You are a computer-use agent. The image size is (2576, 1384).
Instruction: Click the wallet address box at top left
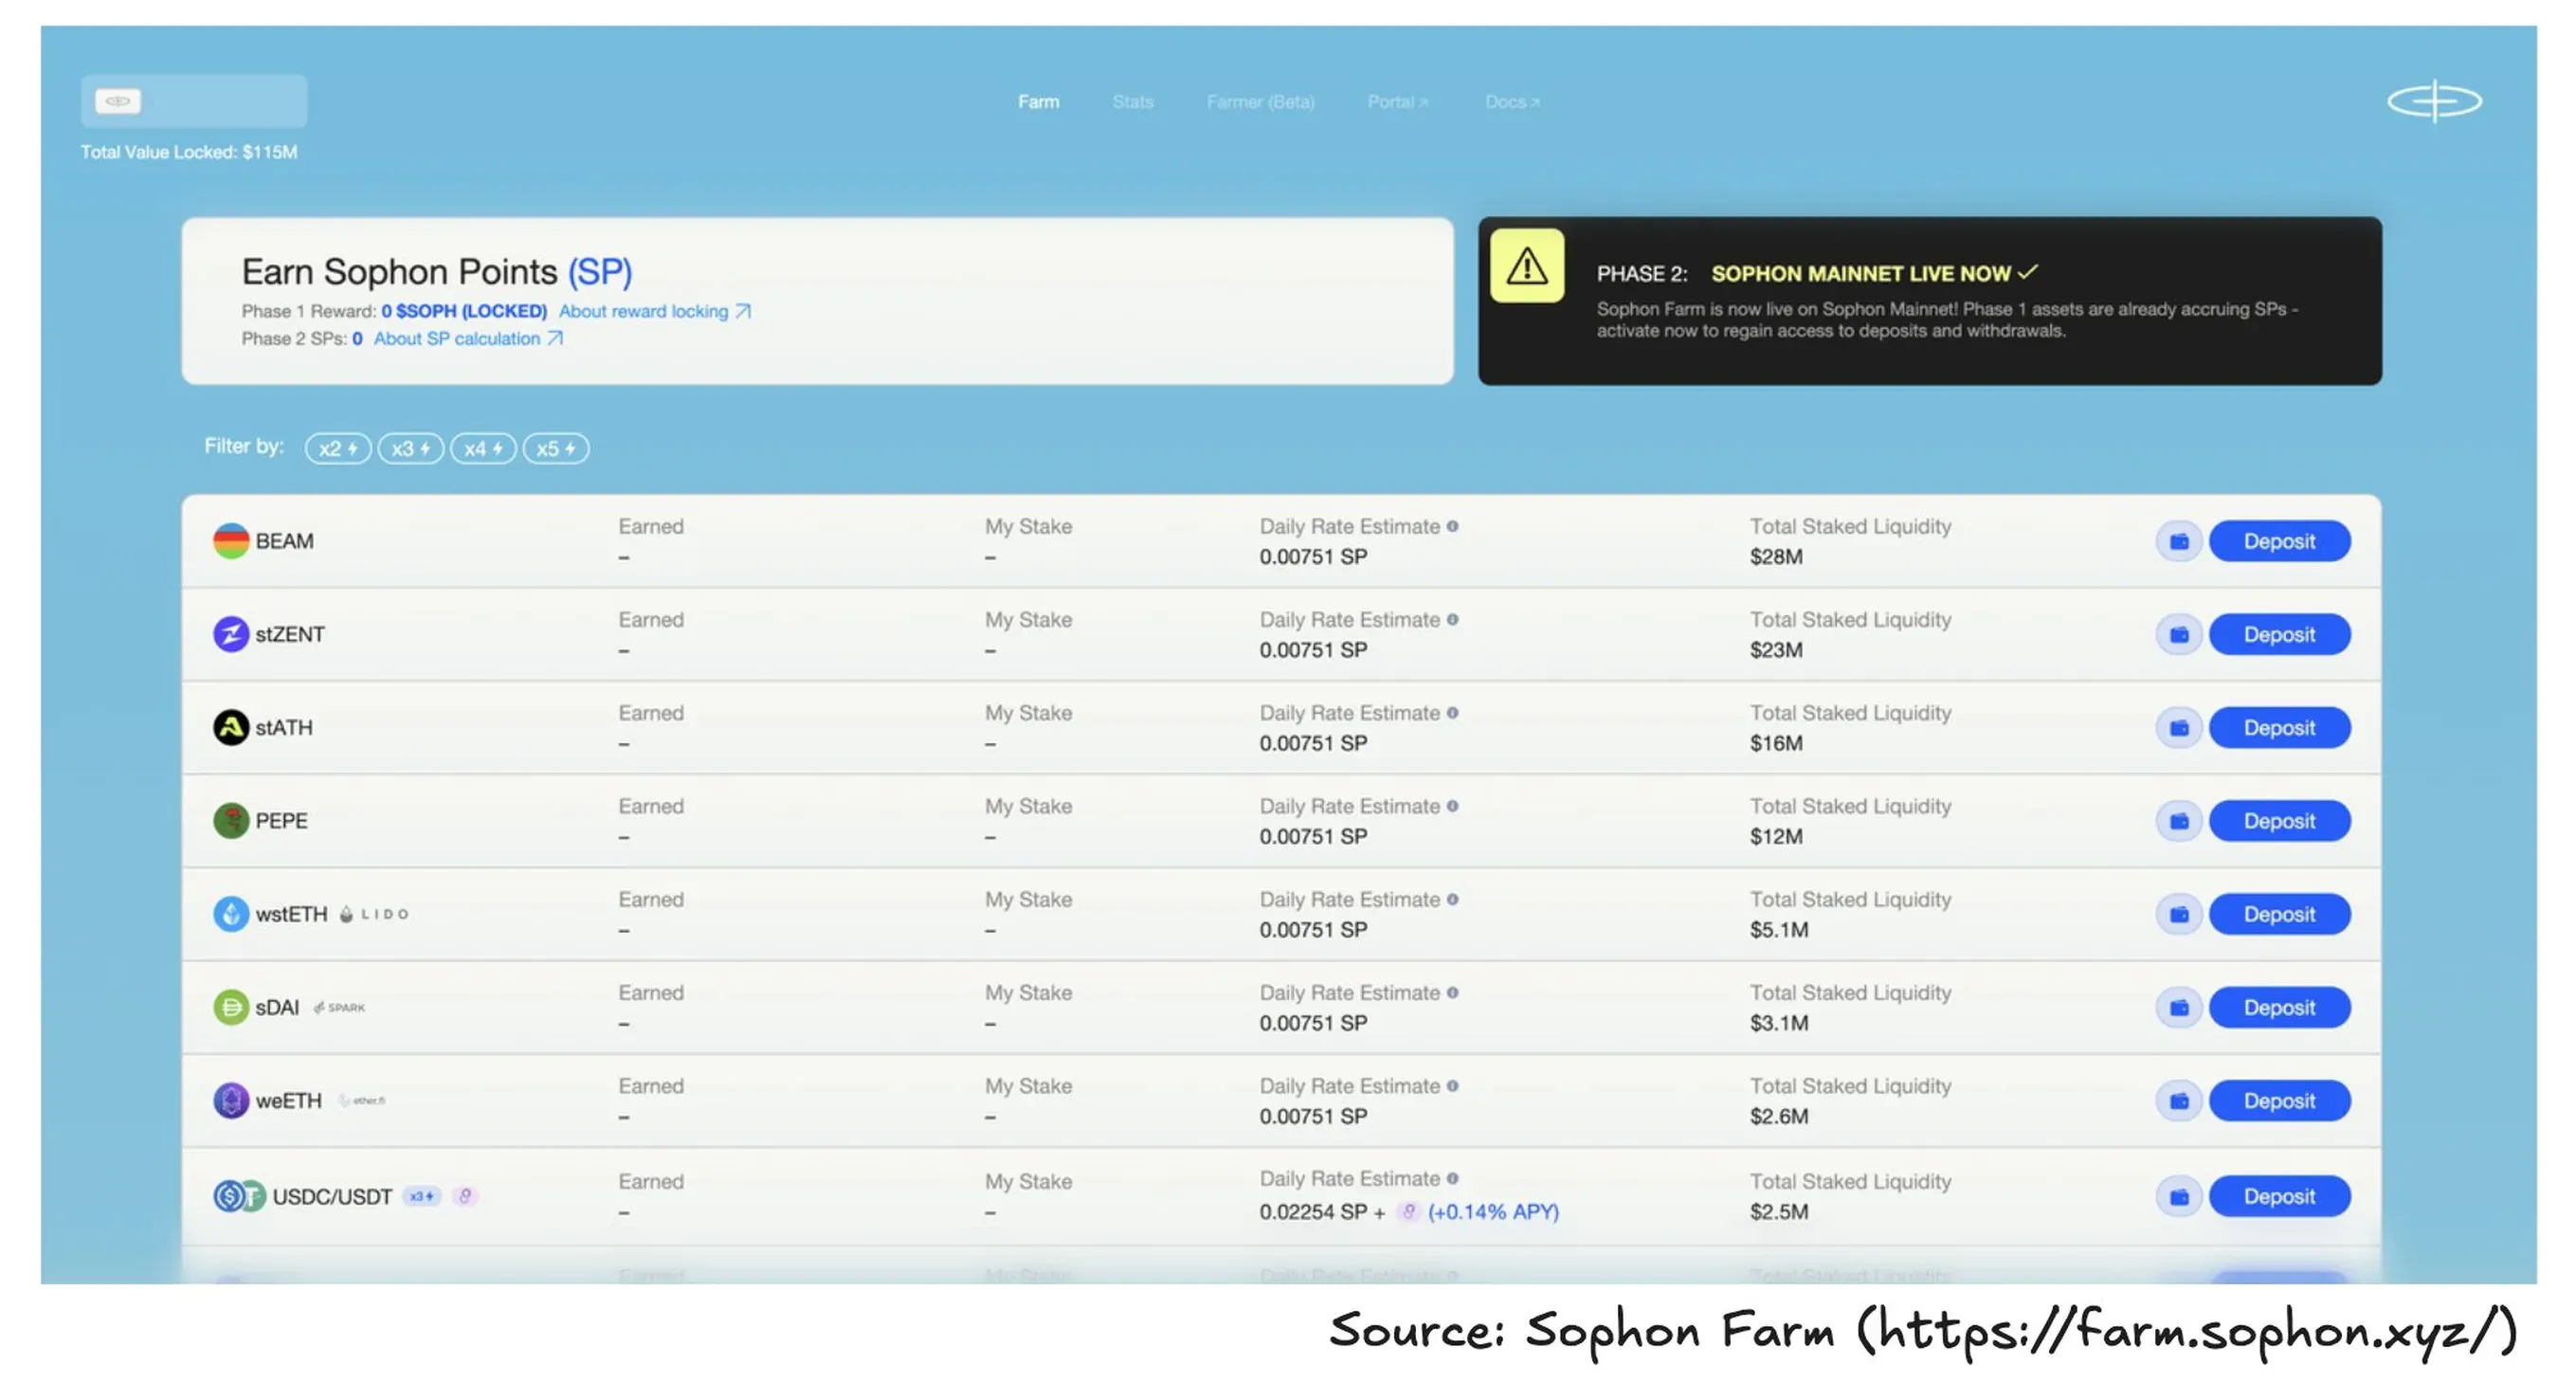(x=194, y=101)
